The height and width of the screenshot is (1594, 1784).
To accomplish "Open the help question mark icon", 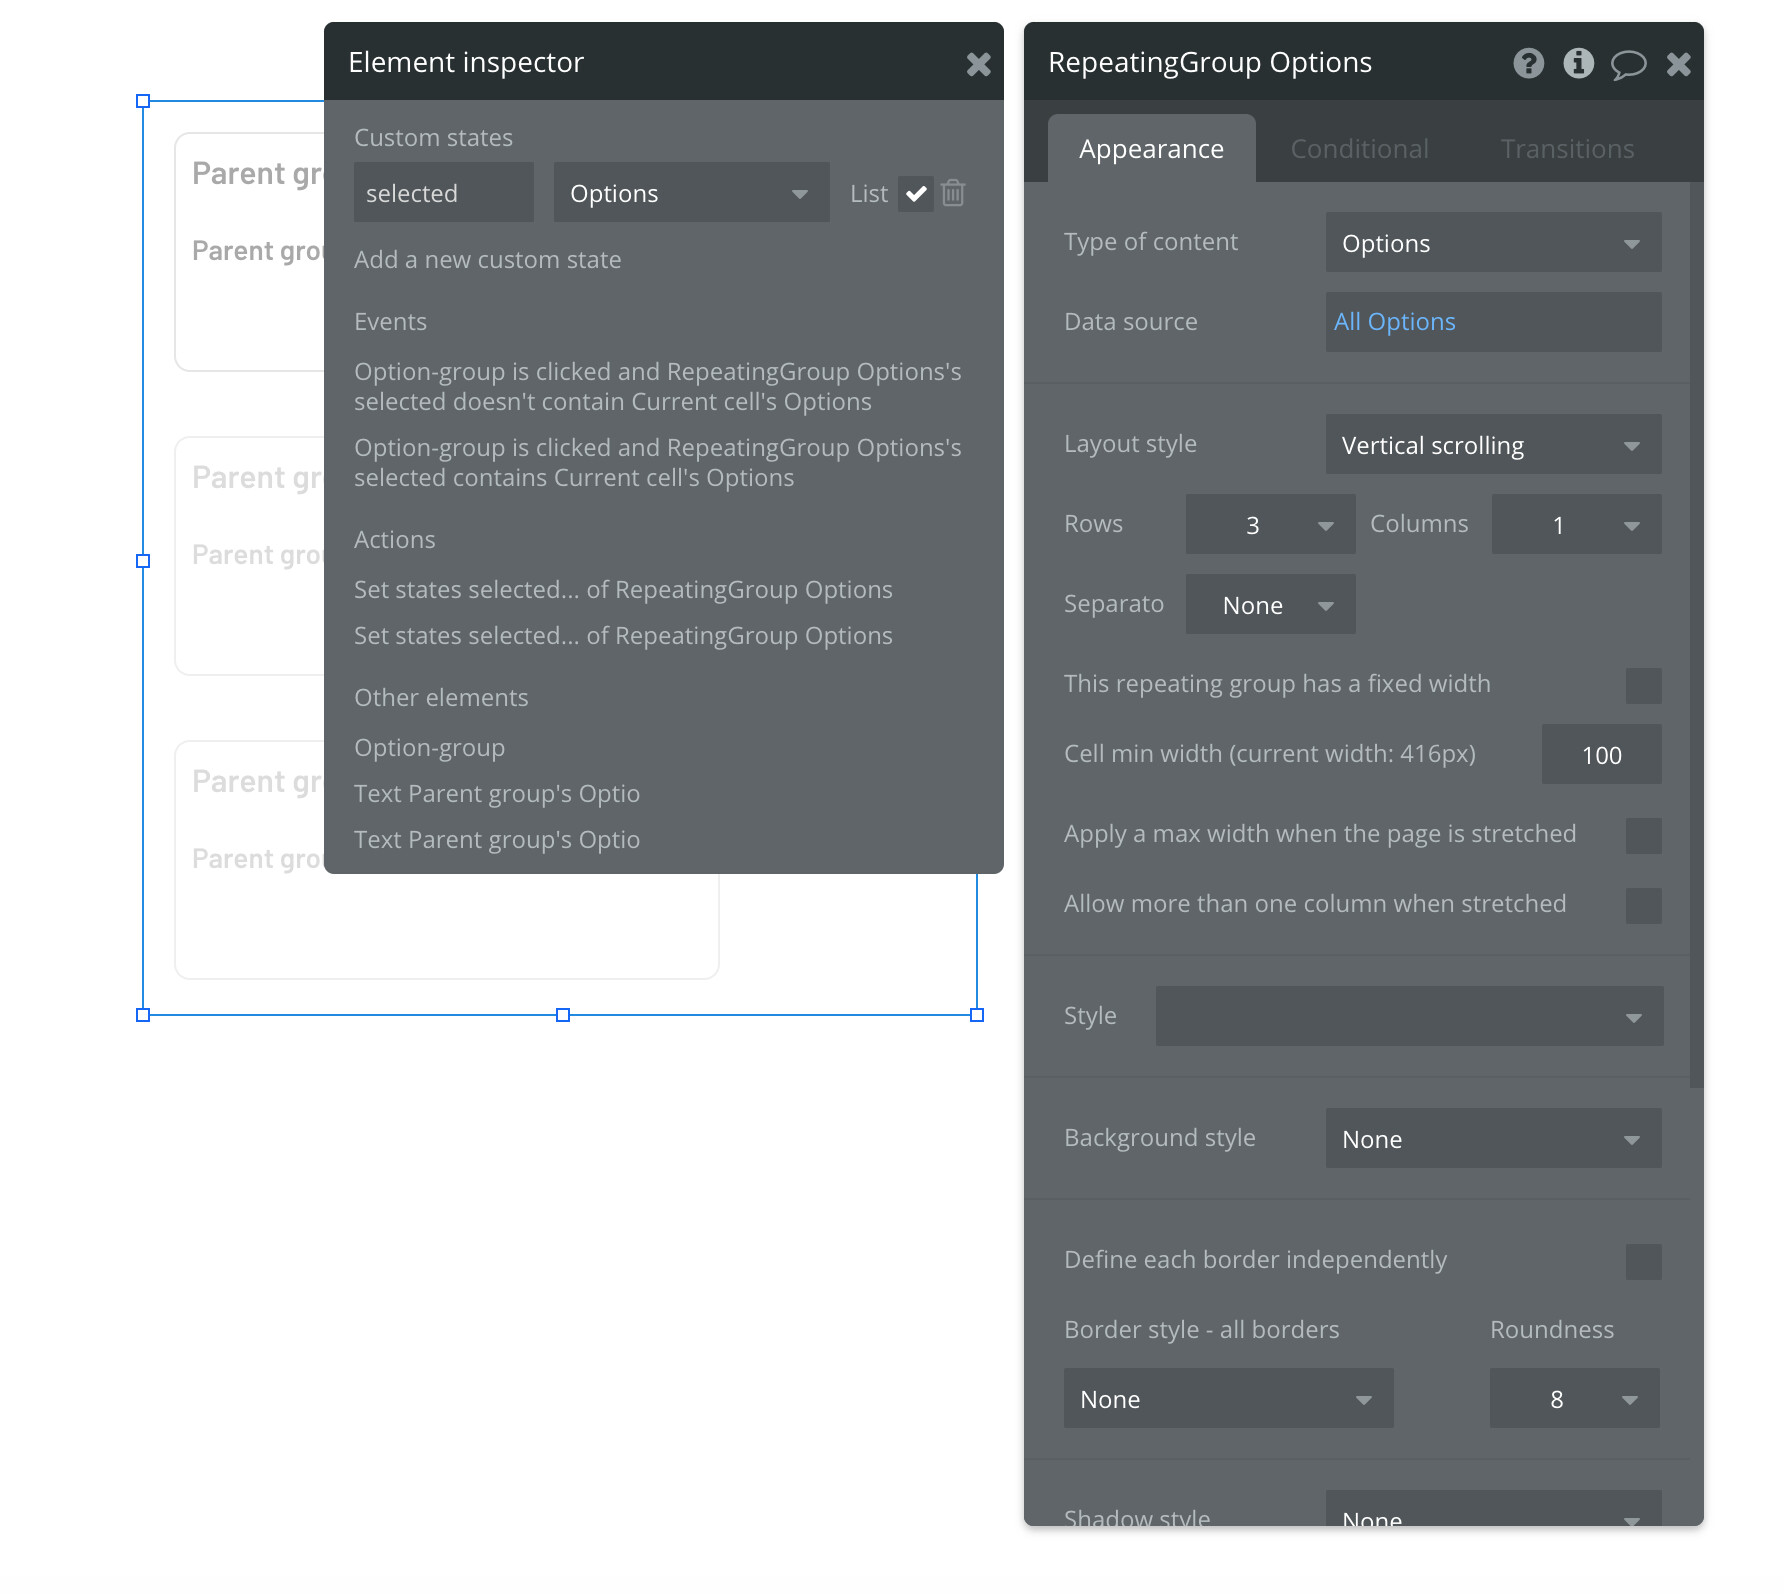I will (x=1528, y=63).
